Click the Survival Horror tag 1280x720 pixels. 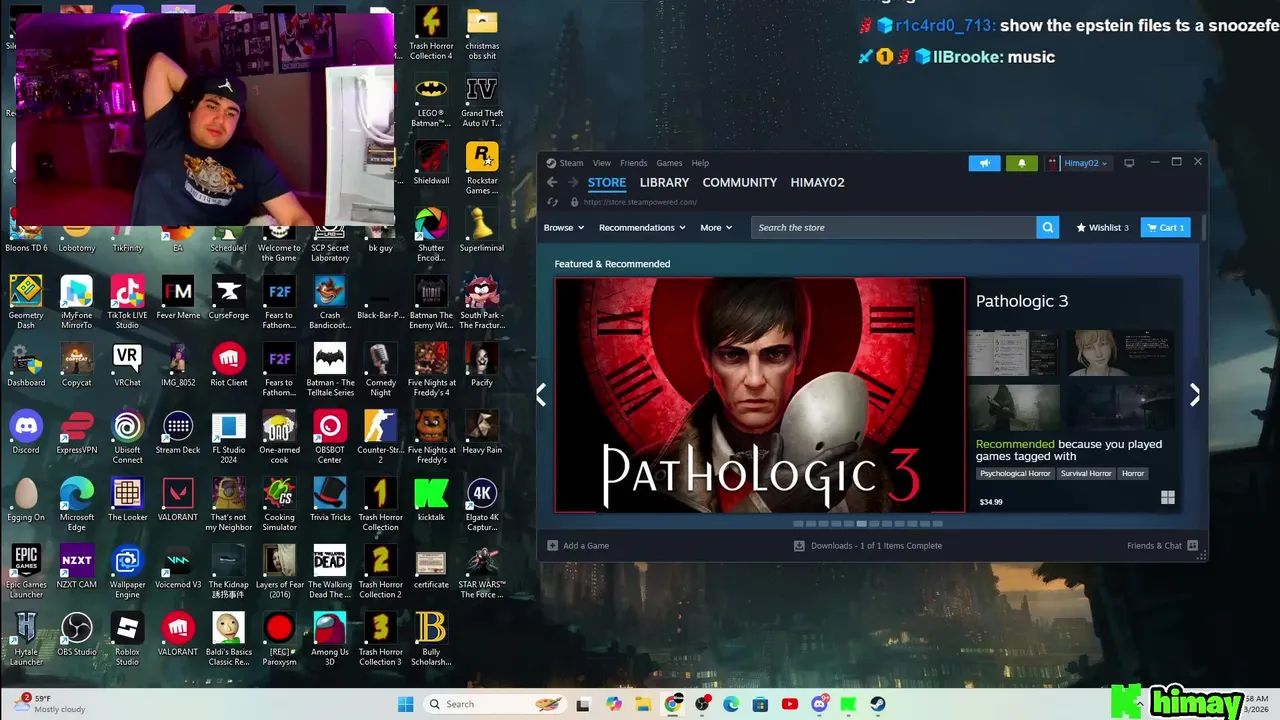[1086, 474]
